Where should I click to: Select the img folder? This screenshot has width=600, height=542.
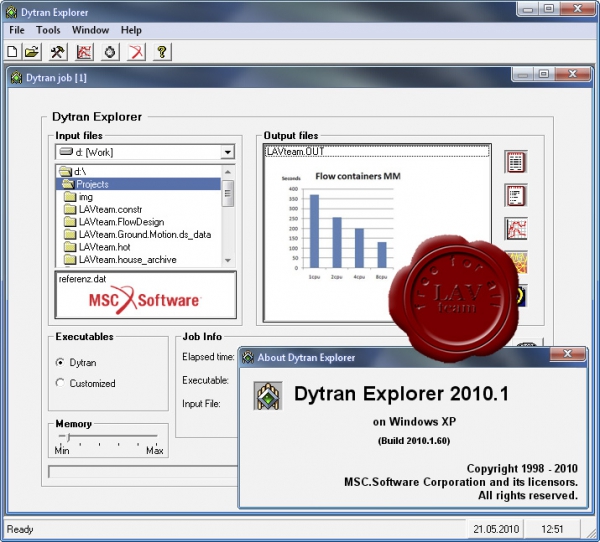tap(138, 197)
